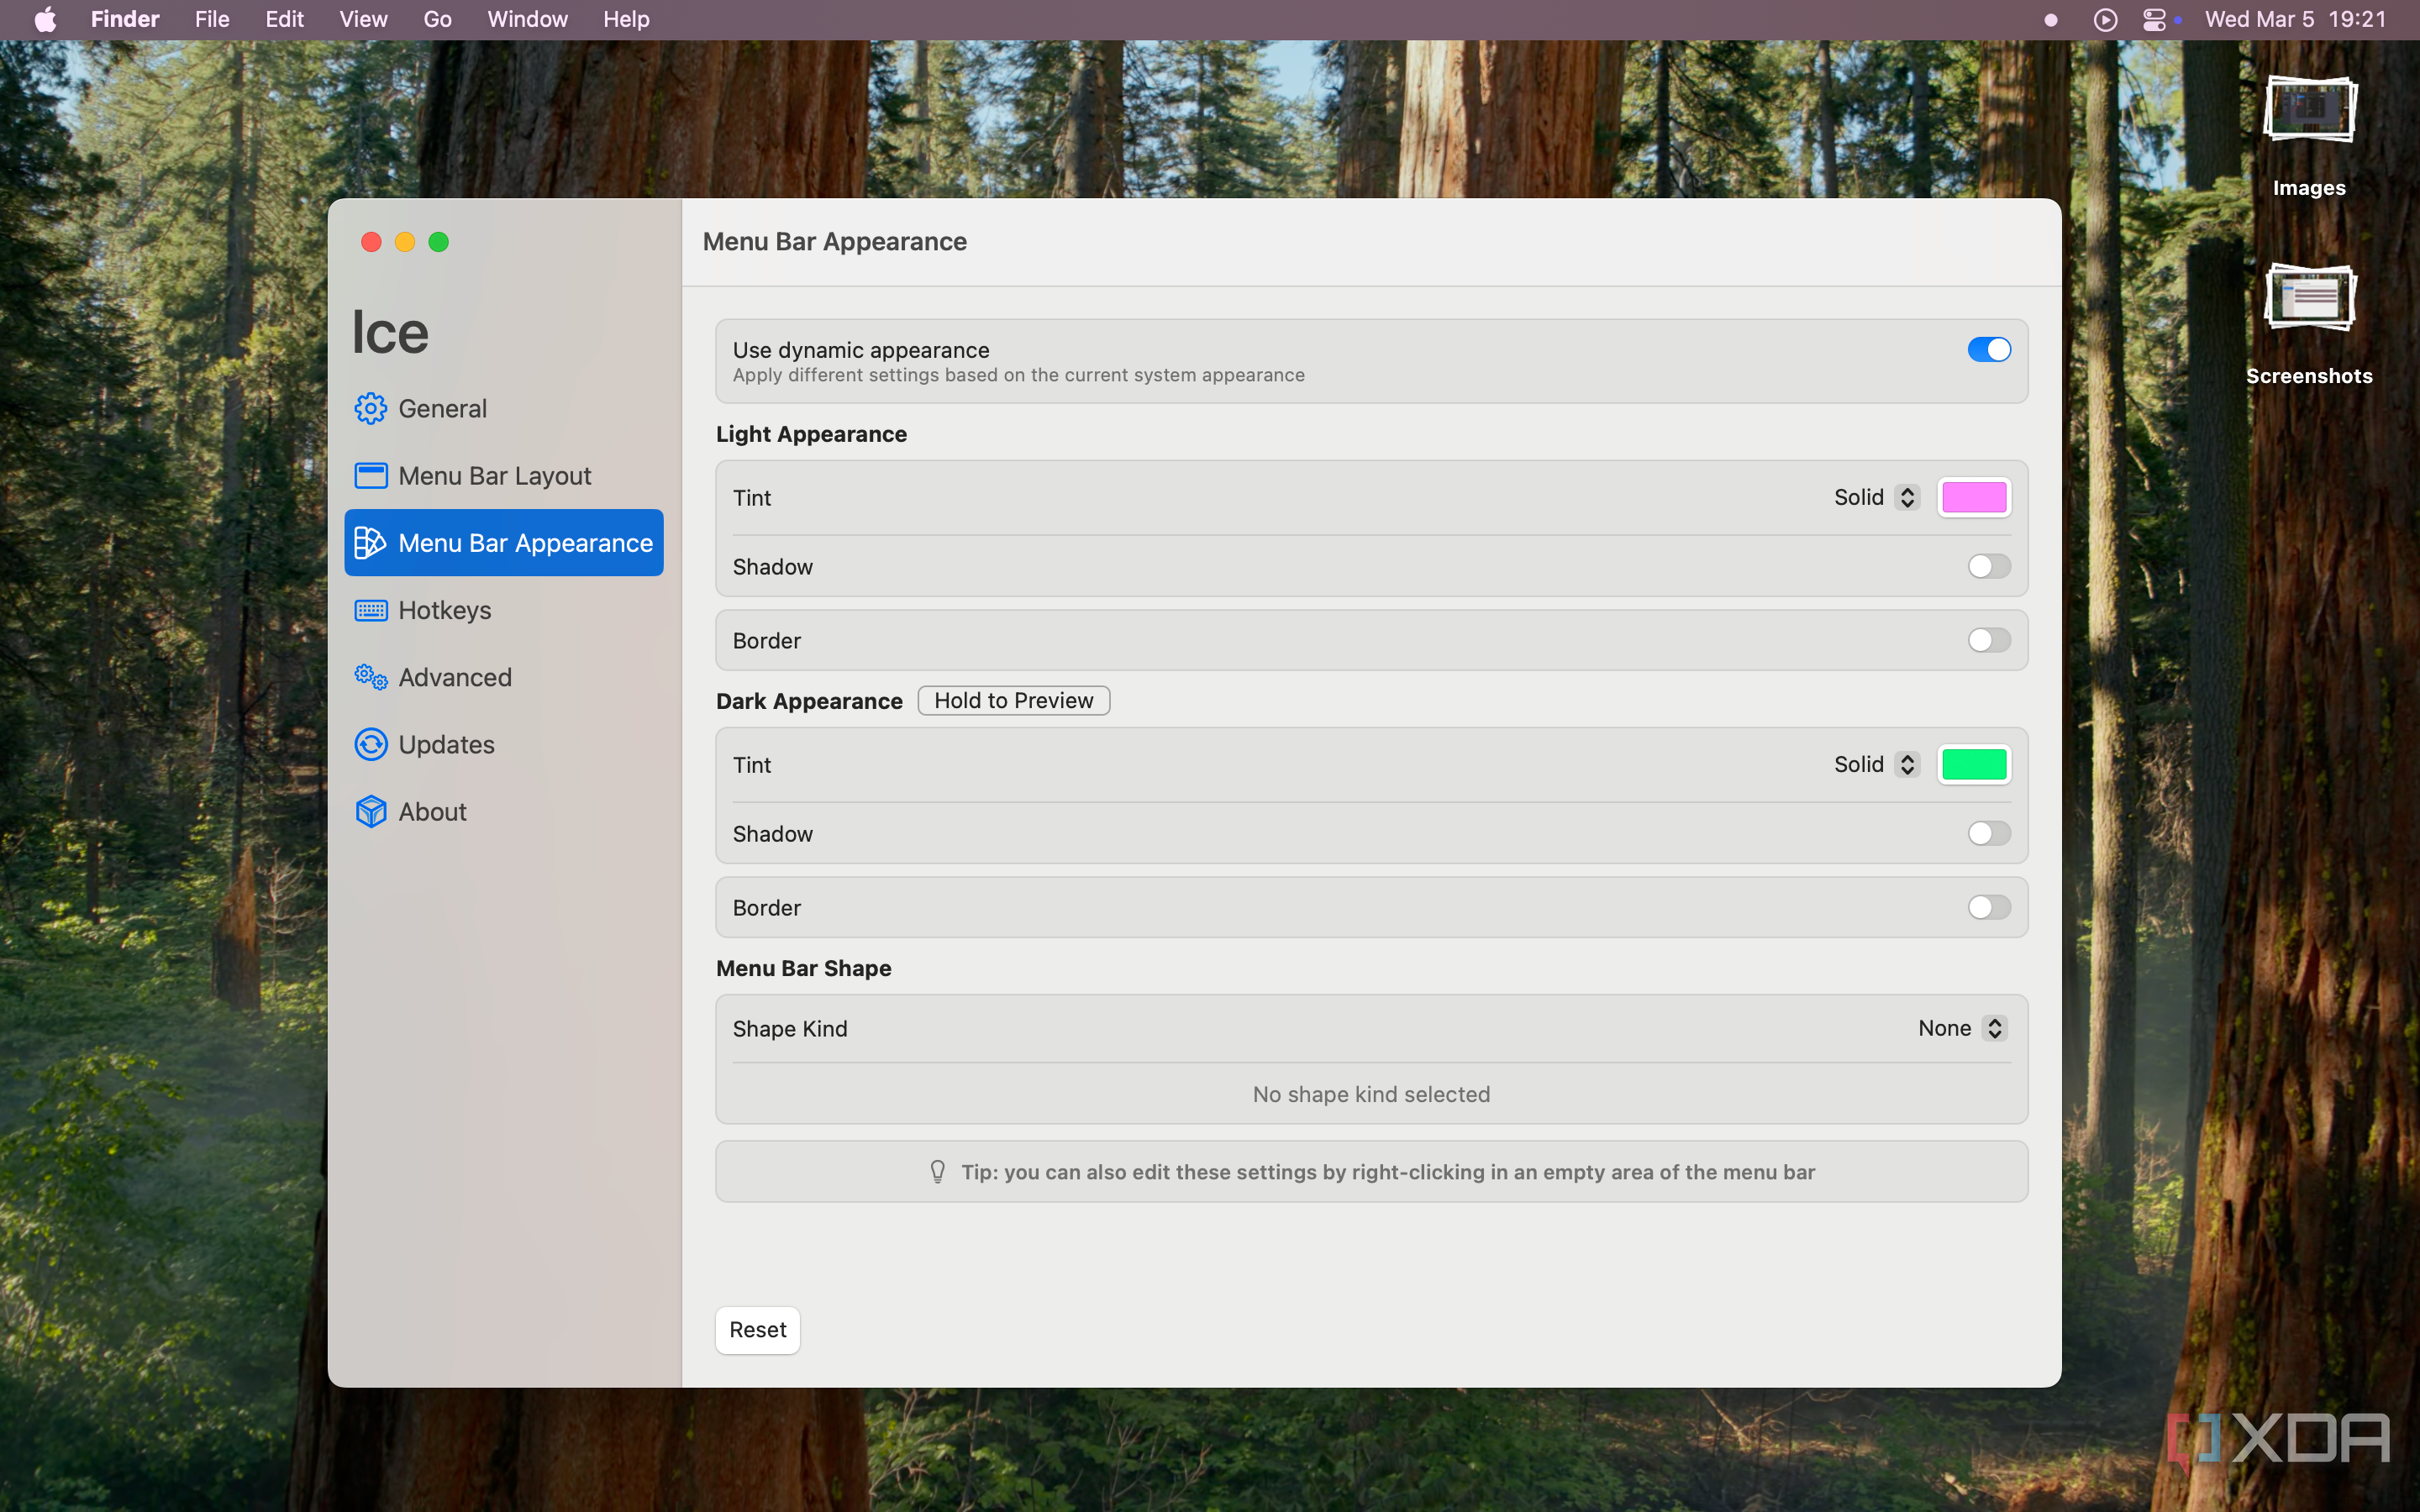Click the lightbulb tip icon
This screenshot has width=2420, height=1512.
[937, 1172]
